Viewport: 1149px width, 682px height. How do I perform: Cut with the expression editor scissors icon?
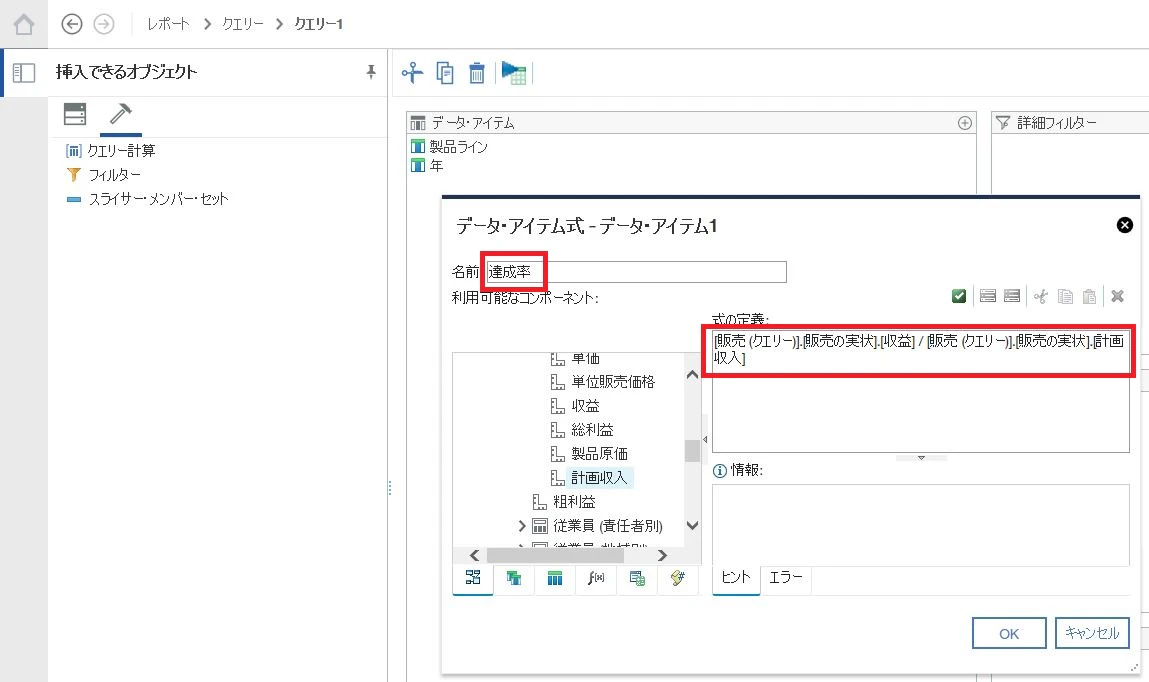point(1041,296)
